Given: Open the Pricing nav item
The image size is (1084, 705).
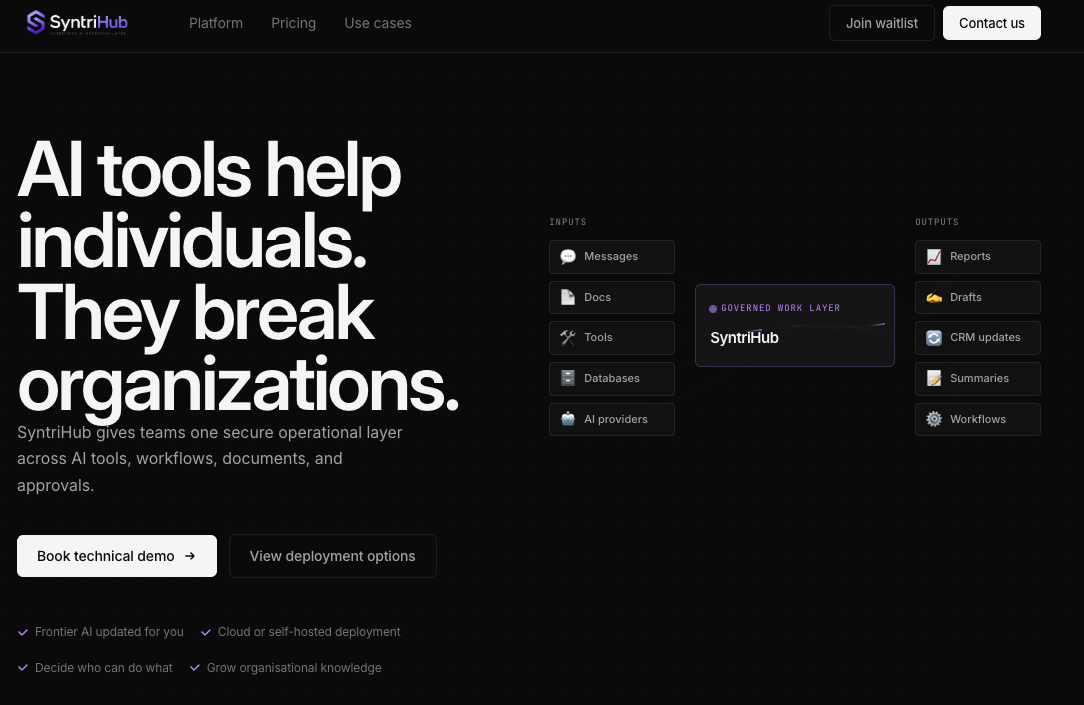Looking at the screenshot, I should click(293, 23).
